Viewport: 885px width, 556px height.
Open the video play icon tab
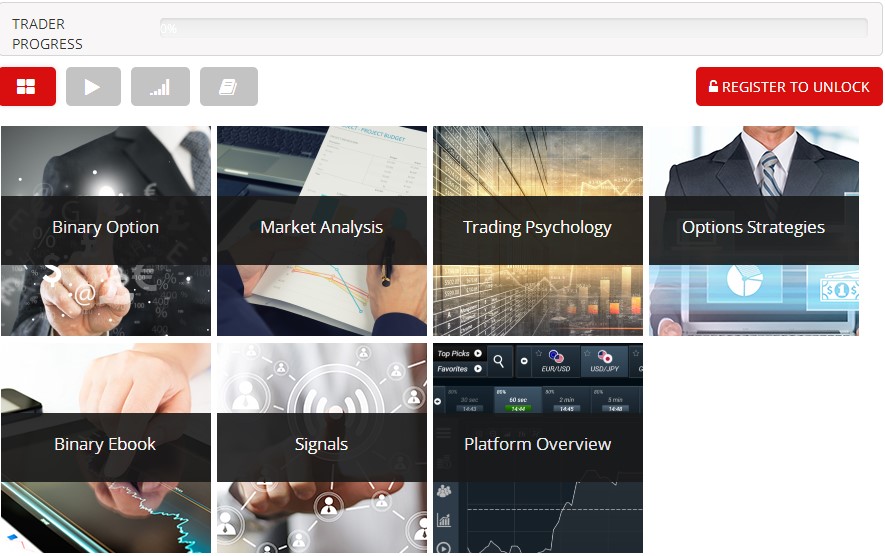click(93, 86)
